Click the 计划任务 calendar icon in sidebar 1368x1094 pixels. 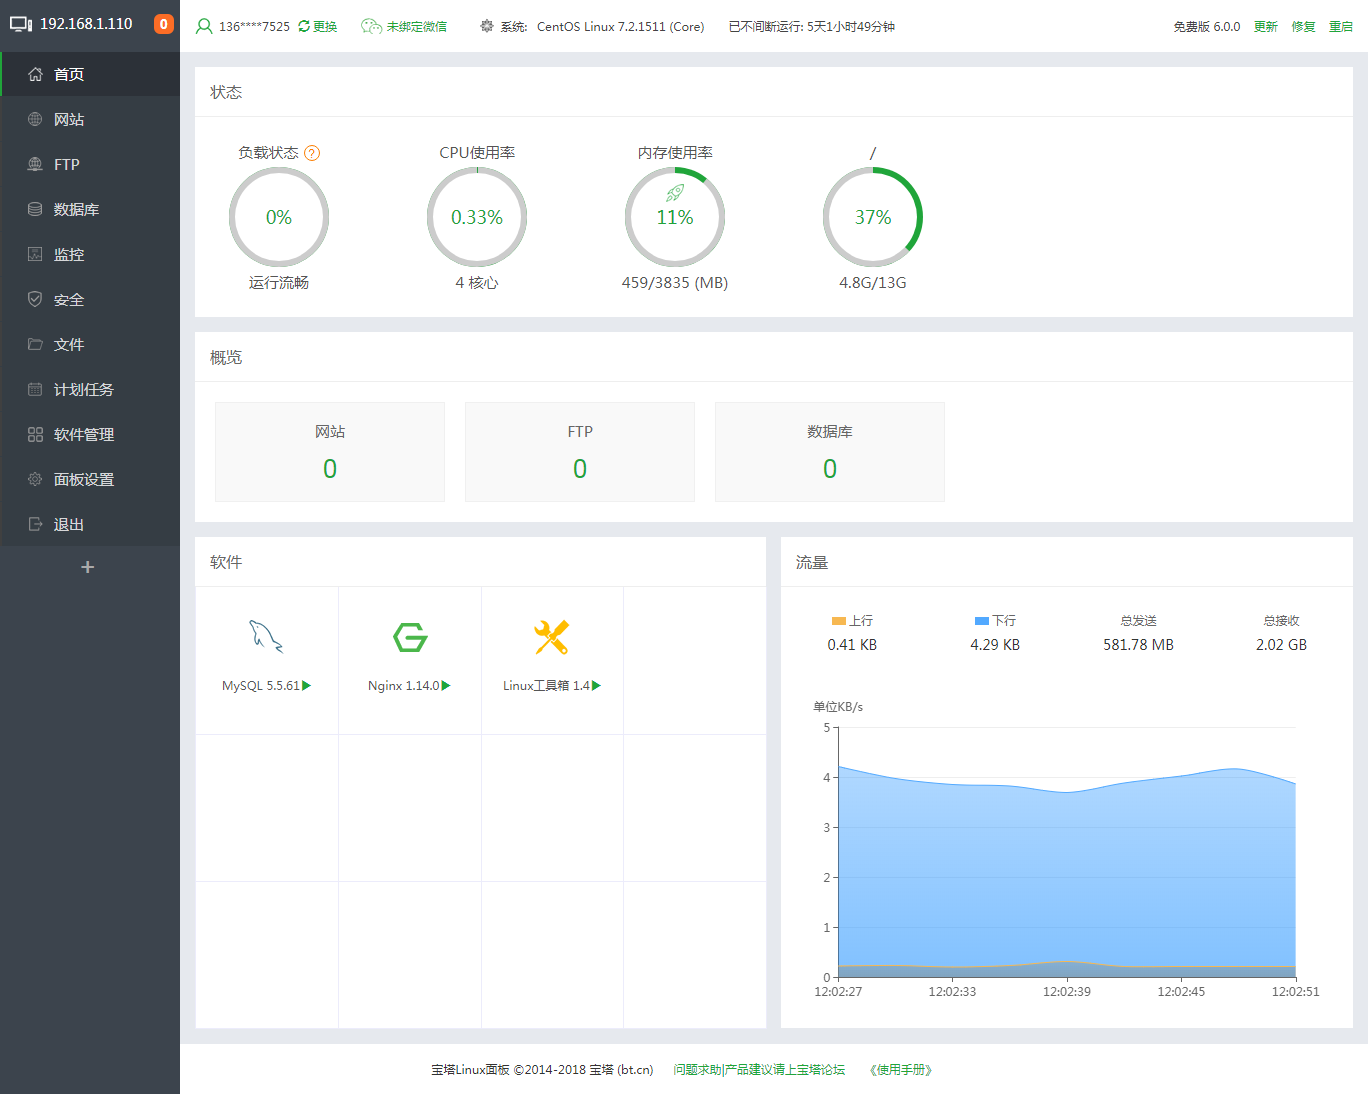35,389
